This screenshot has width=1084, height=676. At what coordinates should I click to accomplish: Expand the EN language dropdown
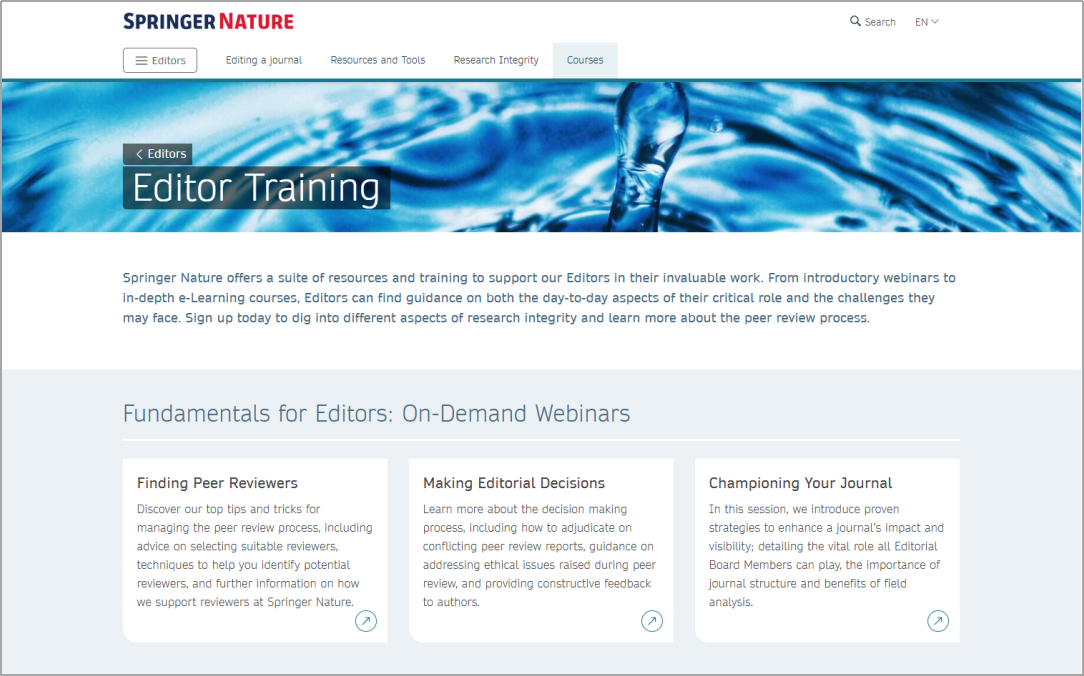[x=927, y=22]
